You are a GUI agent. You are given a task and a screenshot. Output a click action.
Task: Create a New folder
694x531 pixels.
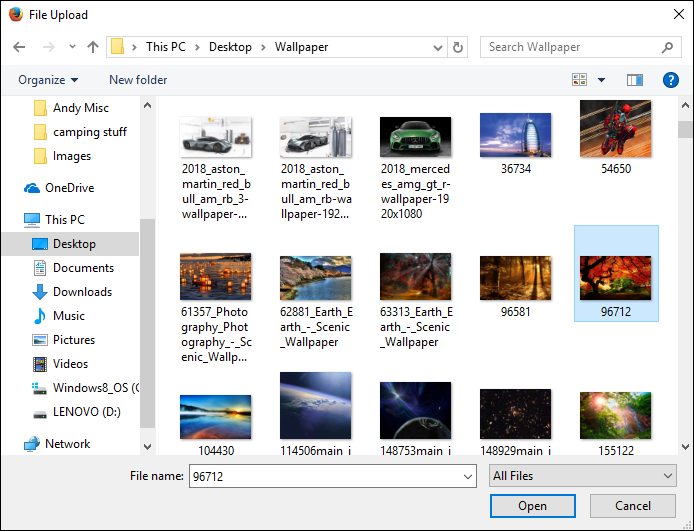(x=138, y=80)
